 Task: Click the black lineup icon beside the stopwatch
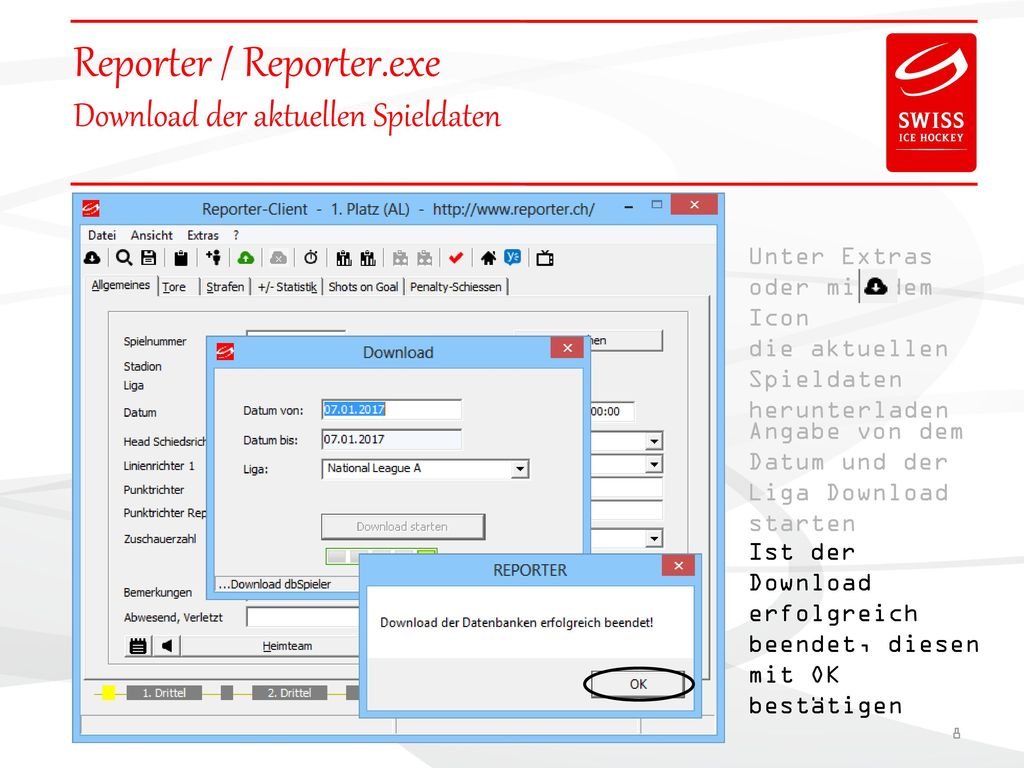point(344,259)
